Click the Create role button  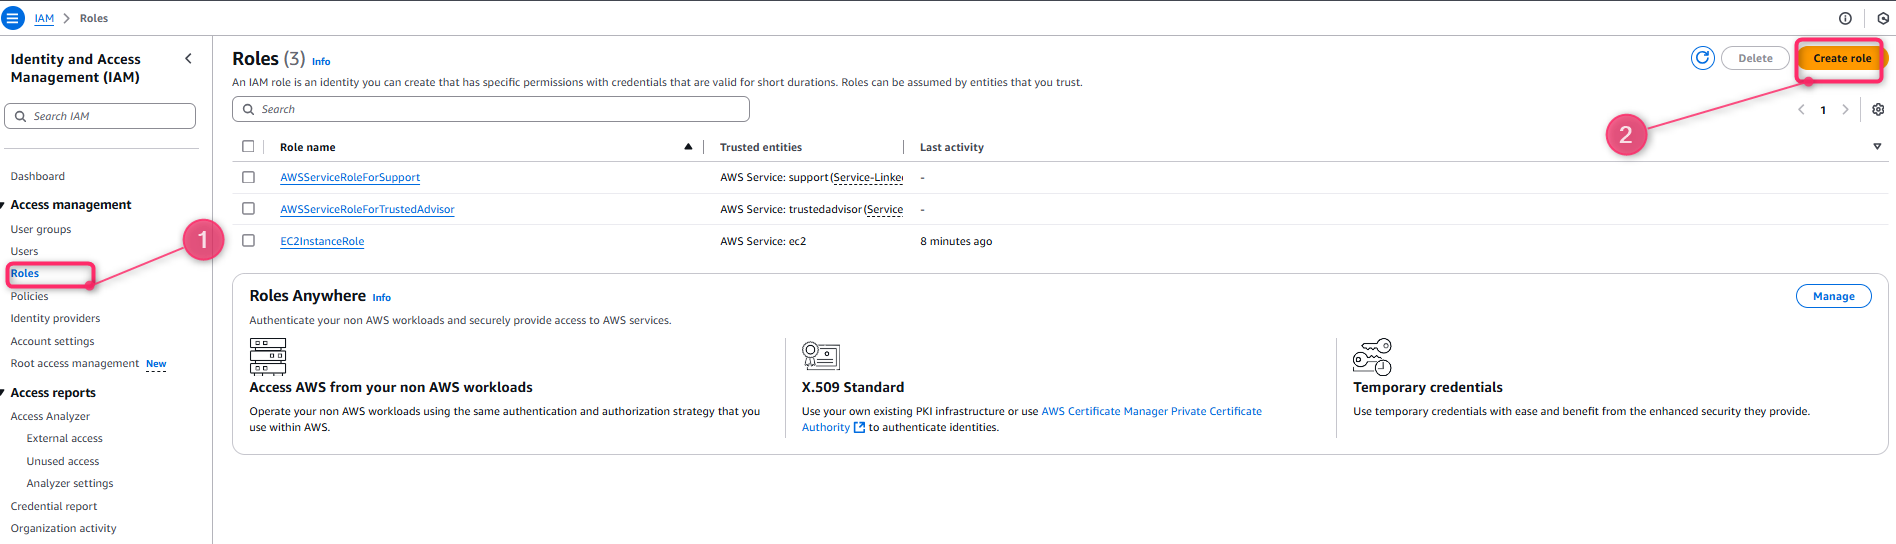[x=1841, y=59]
